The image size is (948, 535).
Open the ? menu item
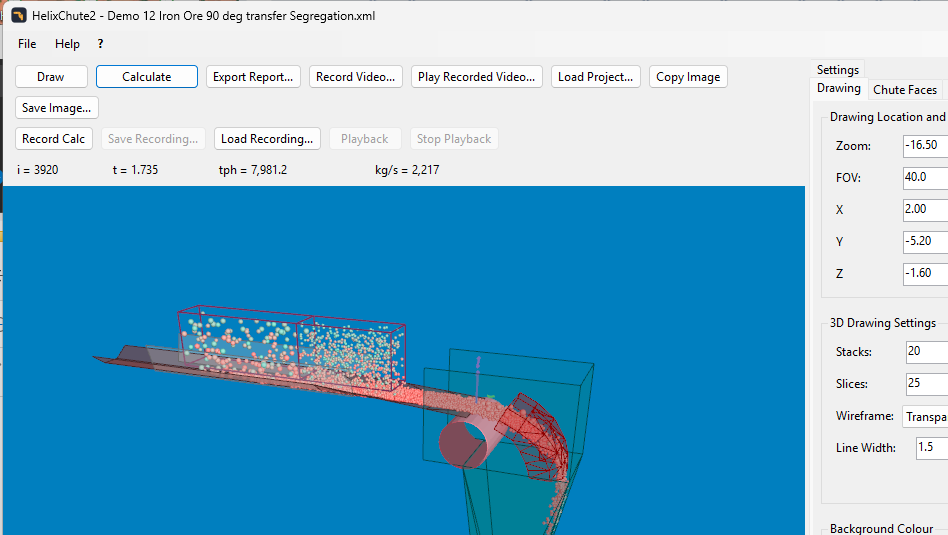point(100,44)
